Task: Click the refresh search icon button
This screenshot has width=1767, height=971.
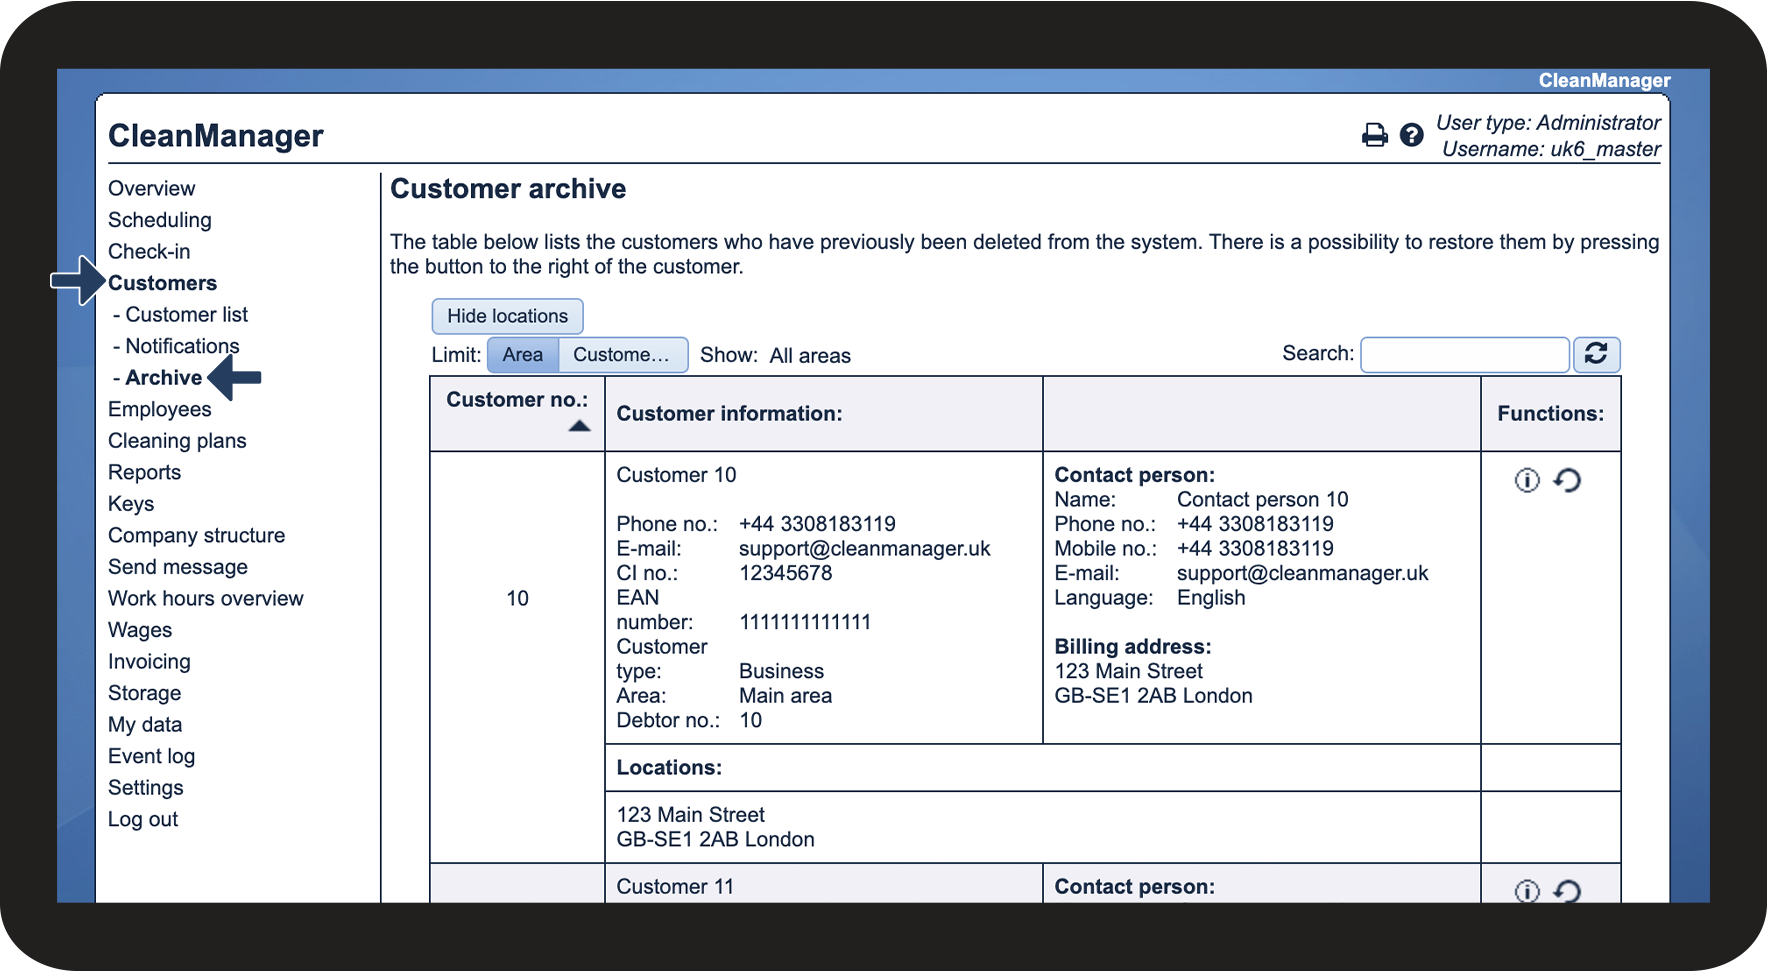Action: click(1596, 354)
